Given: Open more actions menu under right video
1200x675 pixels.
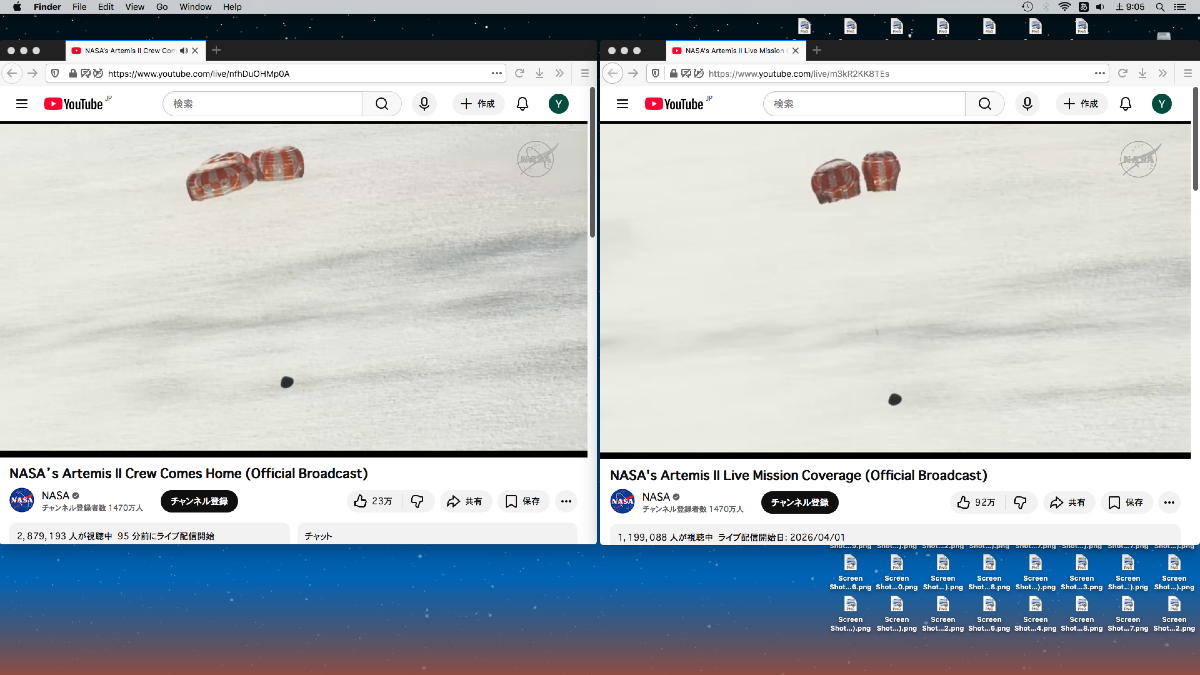Looking at the screenshot, I should point(1169,503).
